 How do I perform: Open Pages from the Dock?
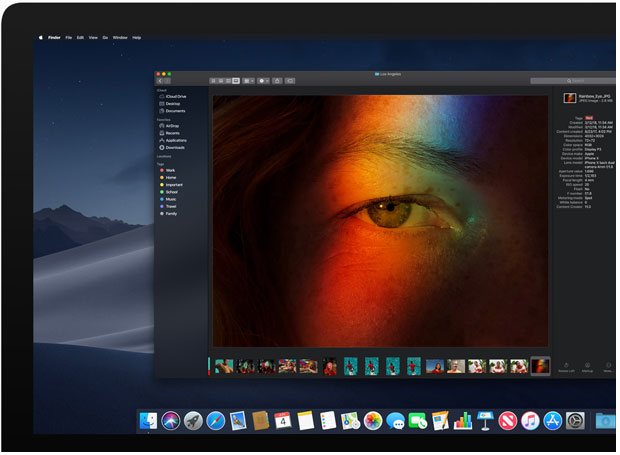pyautogui.click(x=440, y=421)
